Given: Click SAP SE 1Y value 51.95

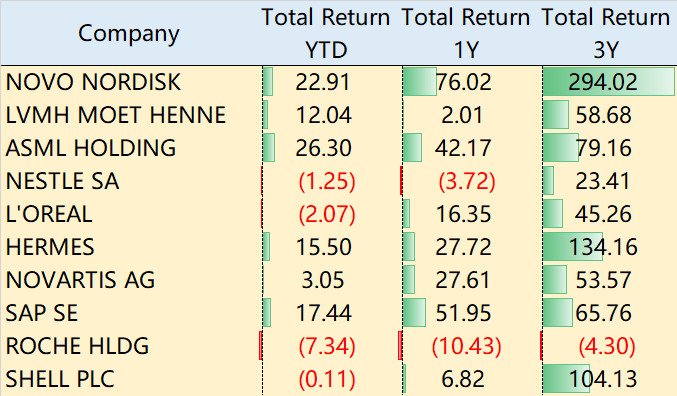Looking at the screenshot, I should [463, 313].
